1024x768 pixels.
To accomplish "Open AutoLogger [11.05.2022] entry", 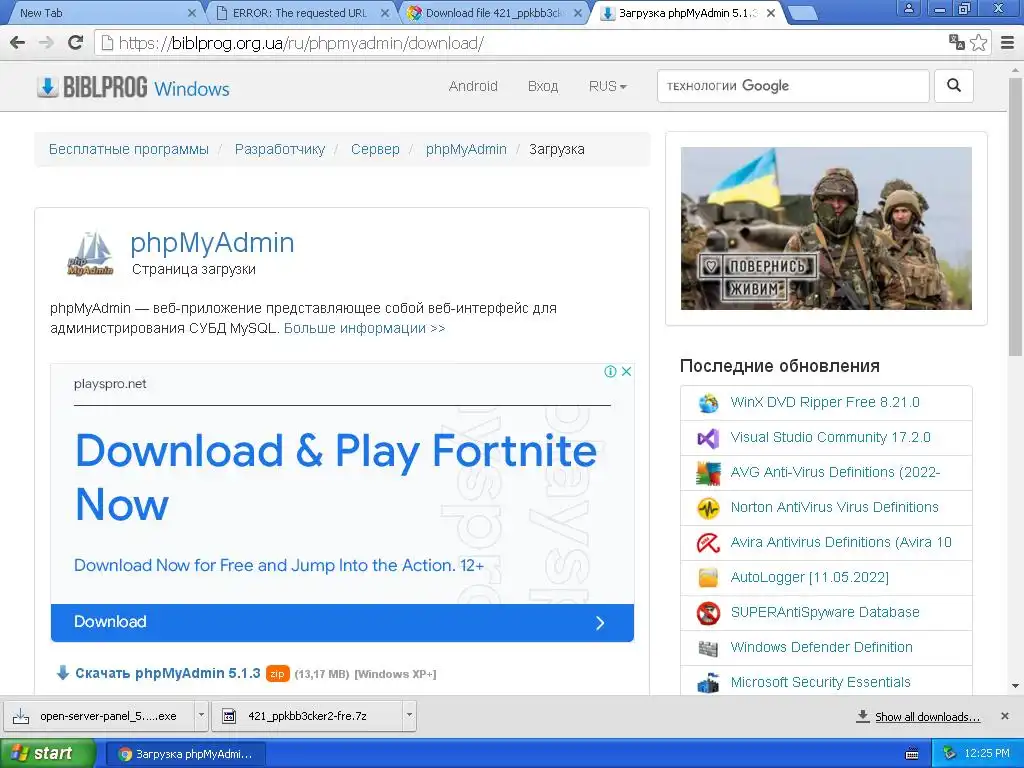I will click(809, 577).
